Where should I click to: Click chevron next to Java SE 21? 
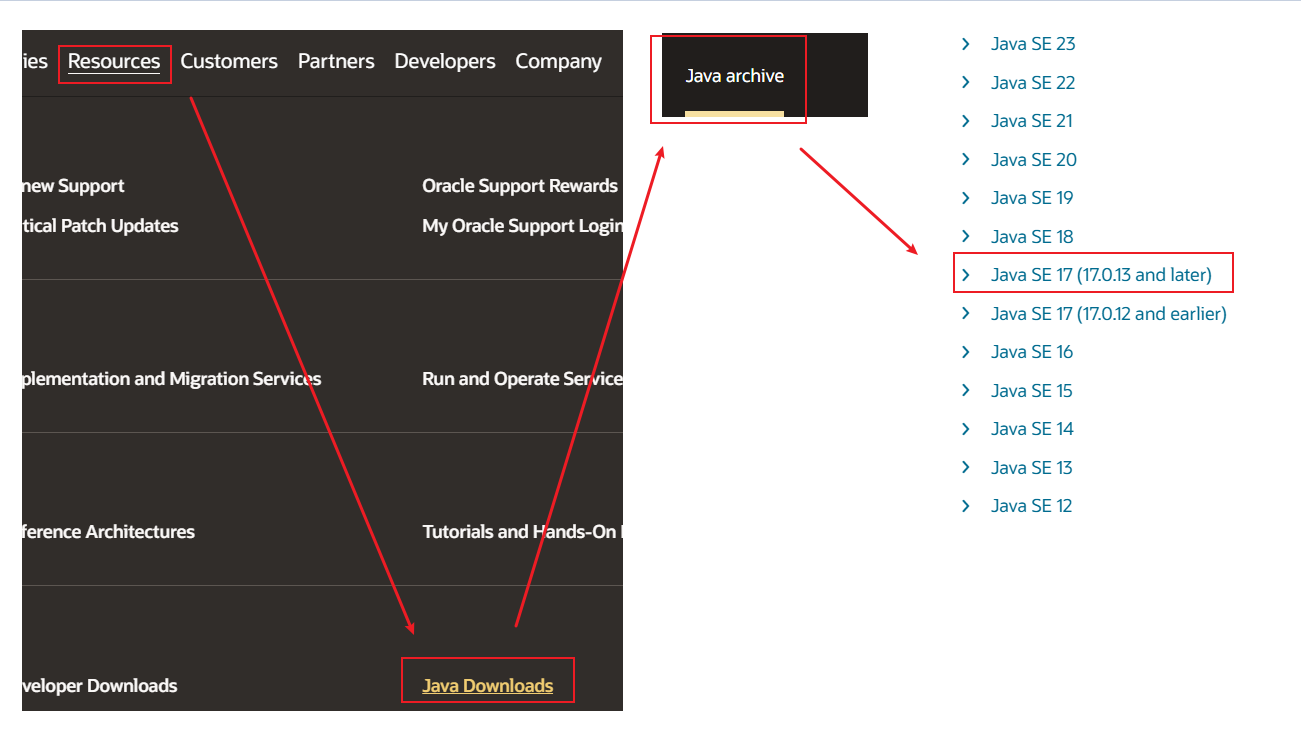[966, 121]
